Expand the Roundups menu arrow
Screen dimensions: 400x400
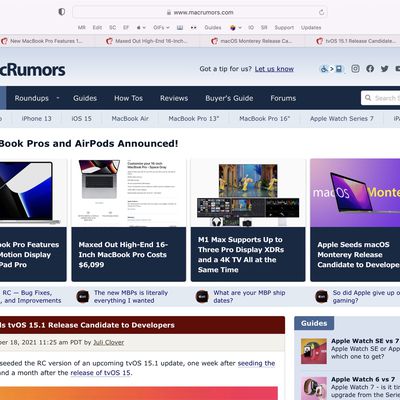click(58, 98)
